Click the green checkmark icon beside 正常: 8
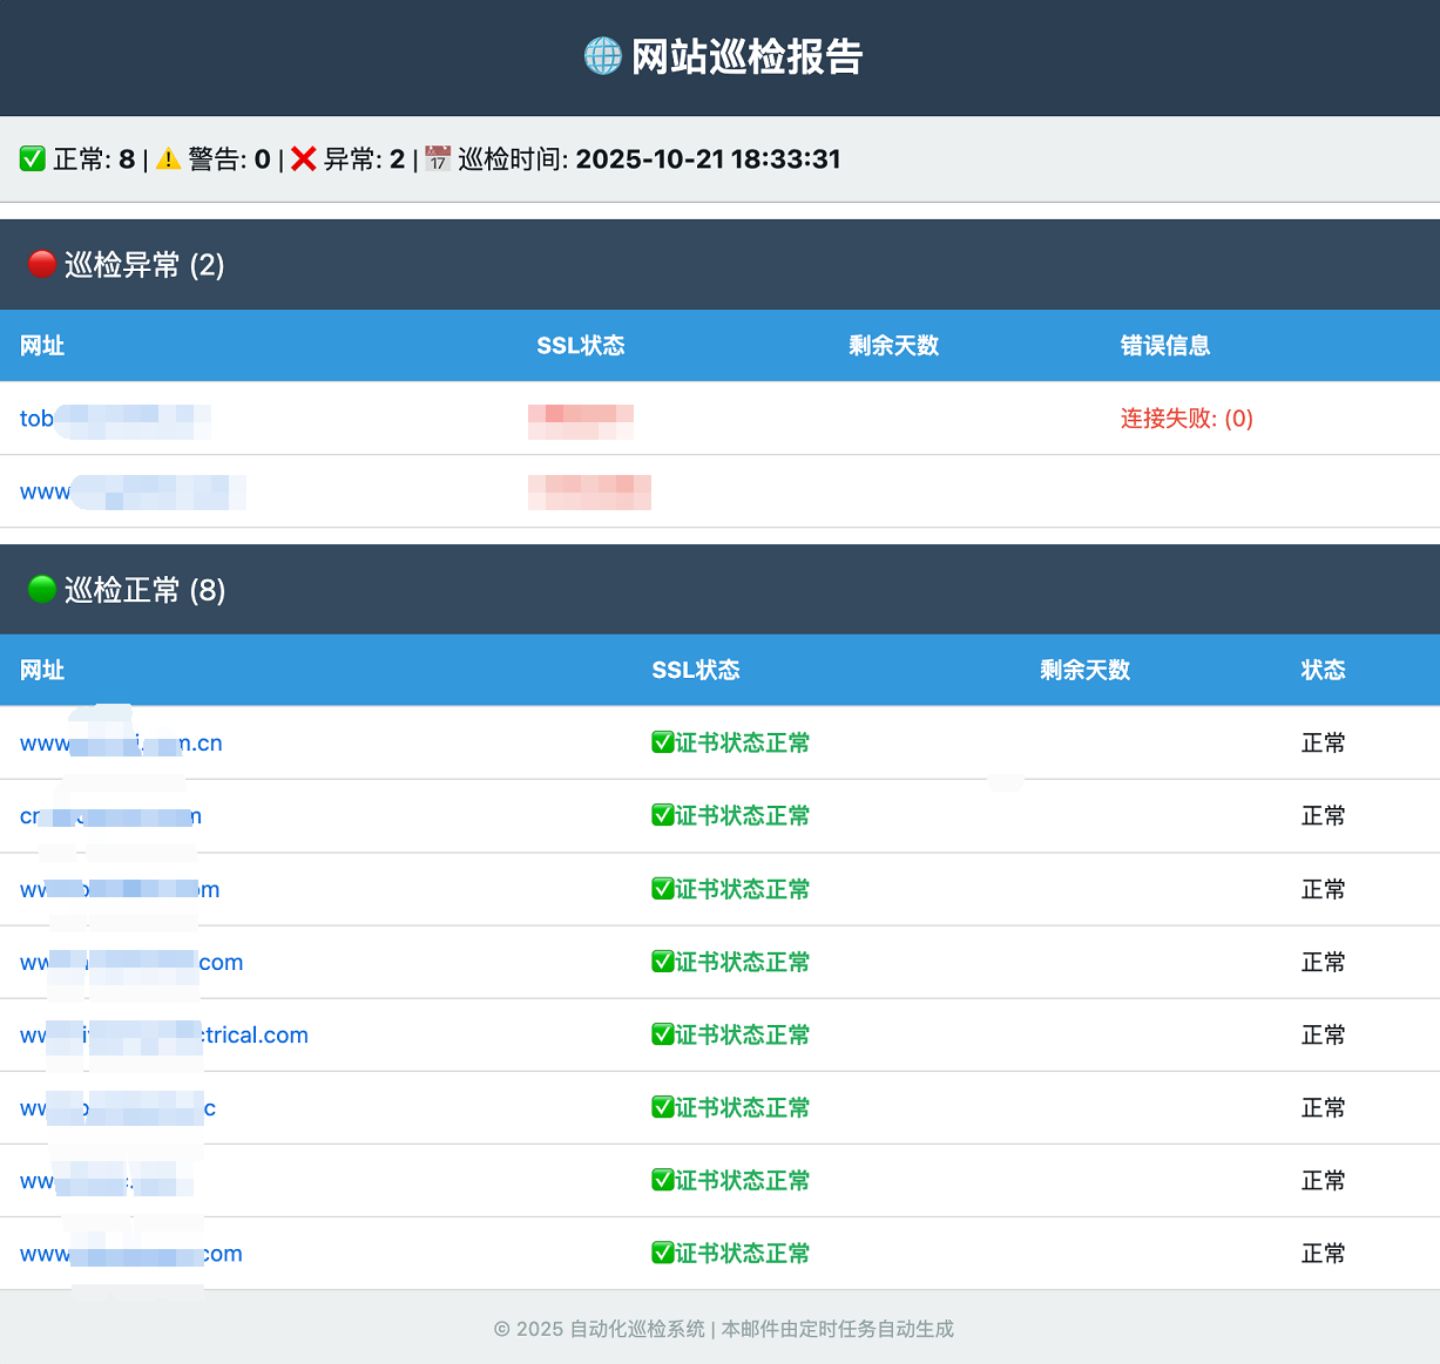The height and width of the screenshot is (1364, 1440). 32,159
